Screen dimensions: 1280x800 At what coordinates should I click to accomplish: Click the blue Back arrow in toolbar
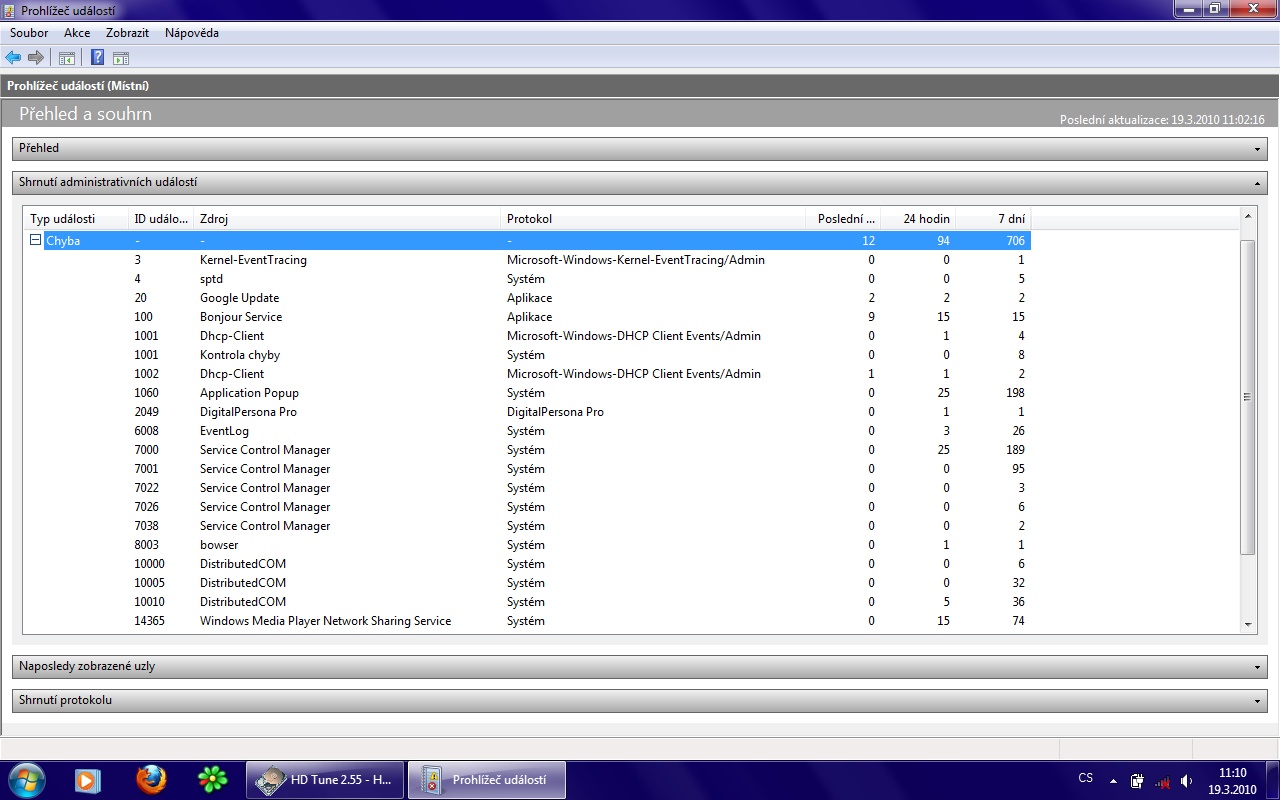[x=13, y=58]
